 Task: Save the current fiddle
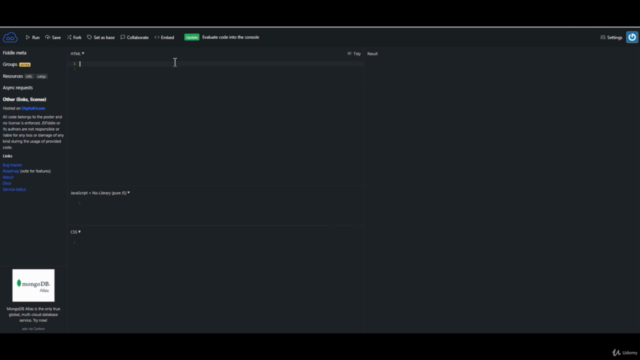(x=53, y=37)
